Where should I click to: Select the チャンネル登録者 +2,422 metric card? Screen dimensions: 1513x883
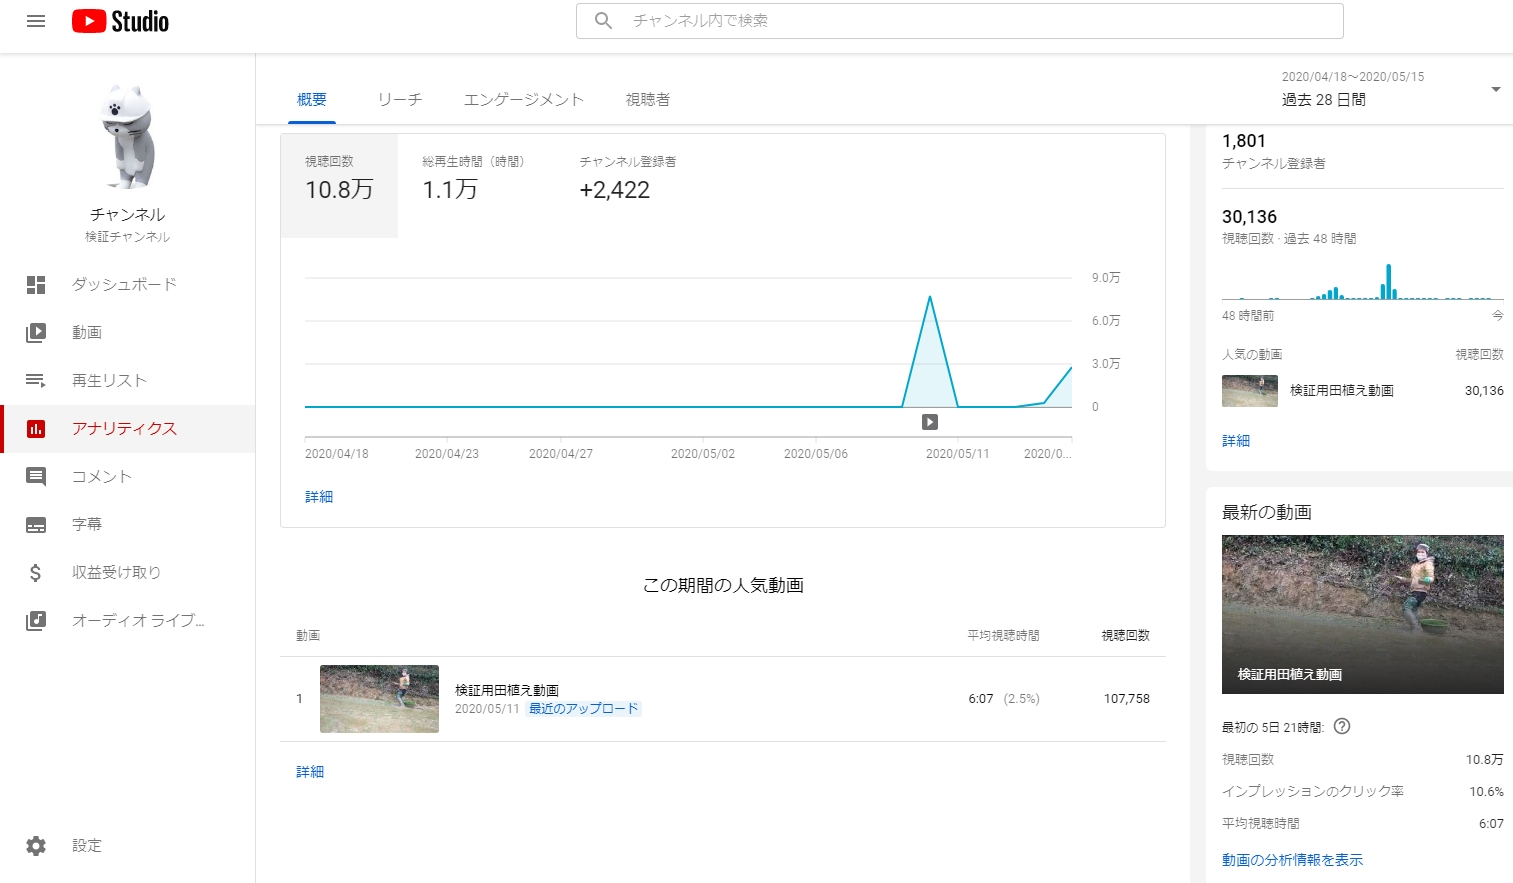tap(627, 178)
